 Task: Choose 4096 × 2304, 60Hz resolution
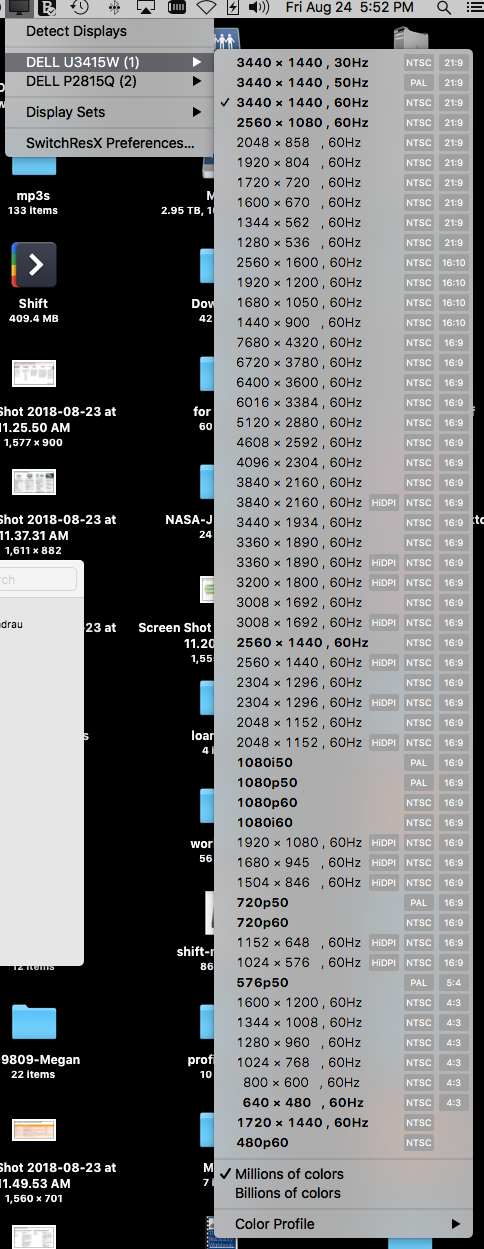click(x=343, y=462)
